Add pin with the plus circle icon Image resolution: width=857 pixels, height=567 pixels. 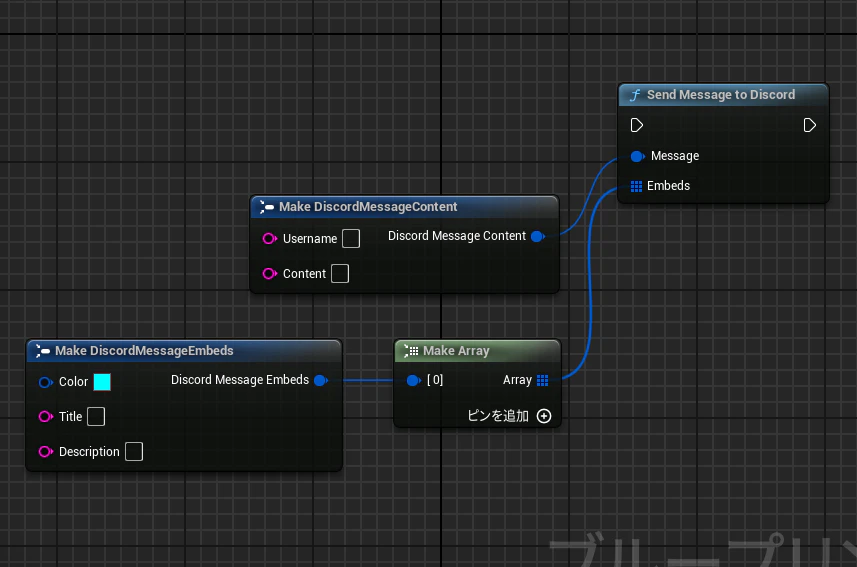pyautogui.click(x=544, y=416)
